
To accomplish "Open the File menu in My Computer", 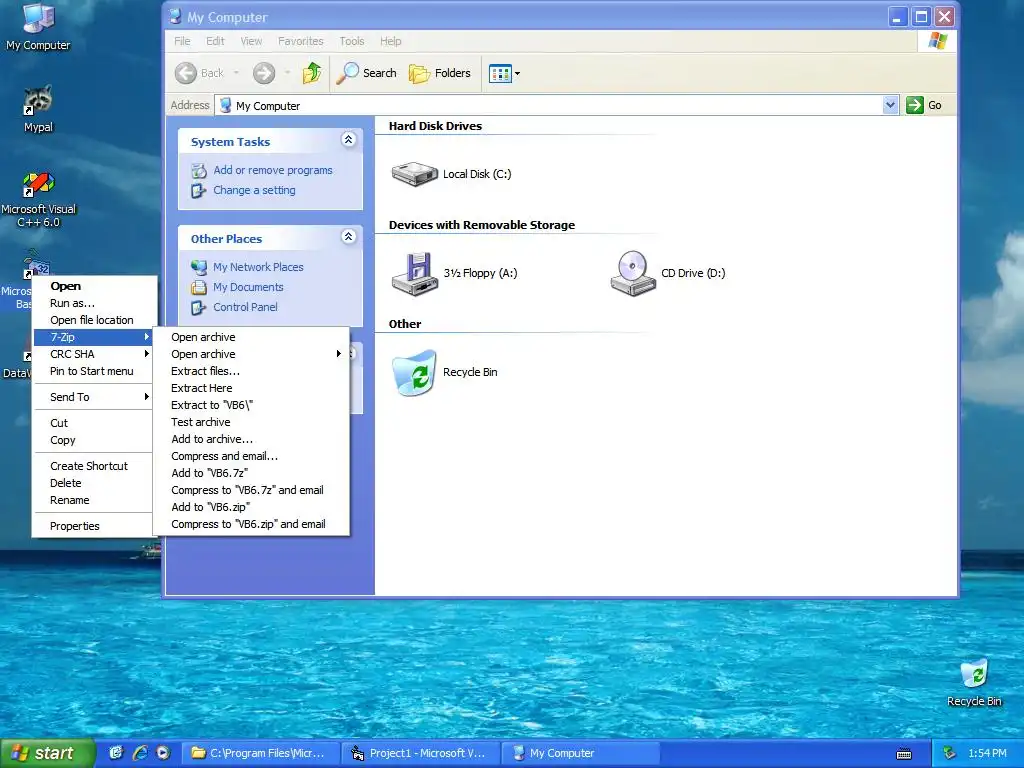I will pos(182,41).
